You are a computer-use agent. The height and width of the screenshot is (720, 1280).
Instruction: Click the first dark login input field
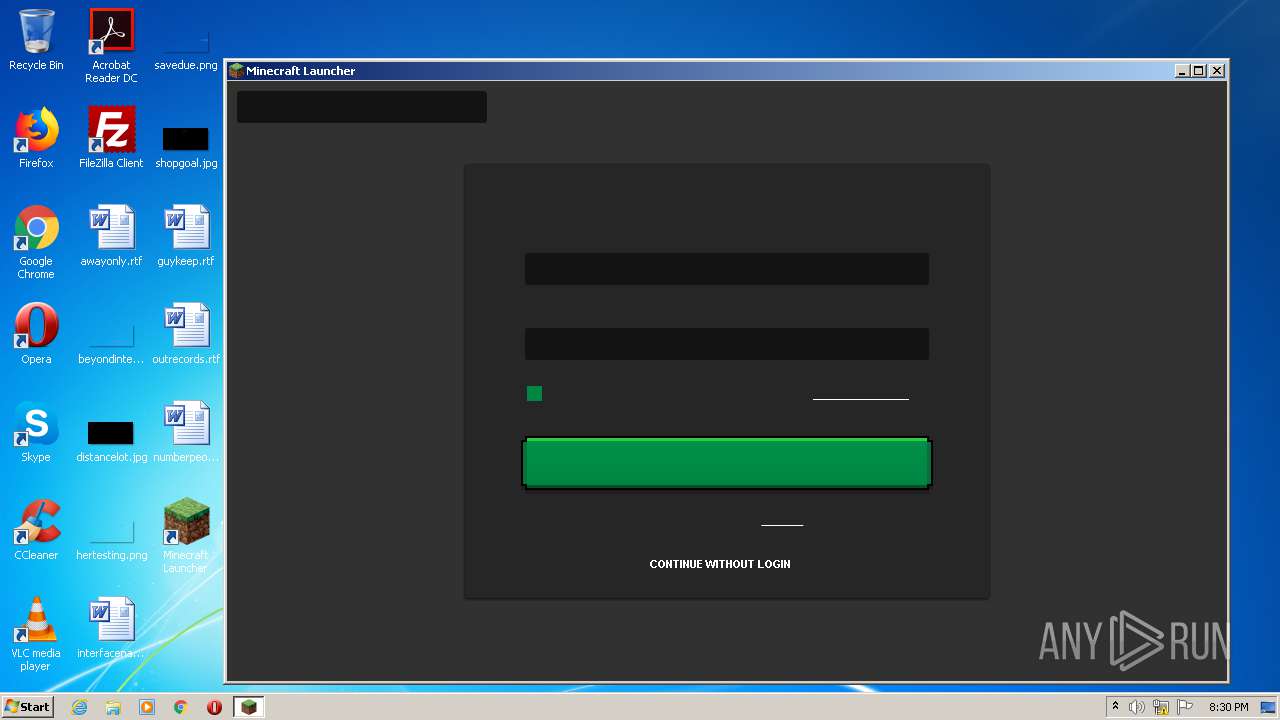[727, 269]
